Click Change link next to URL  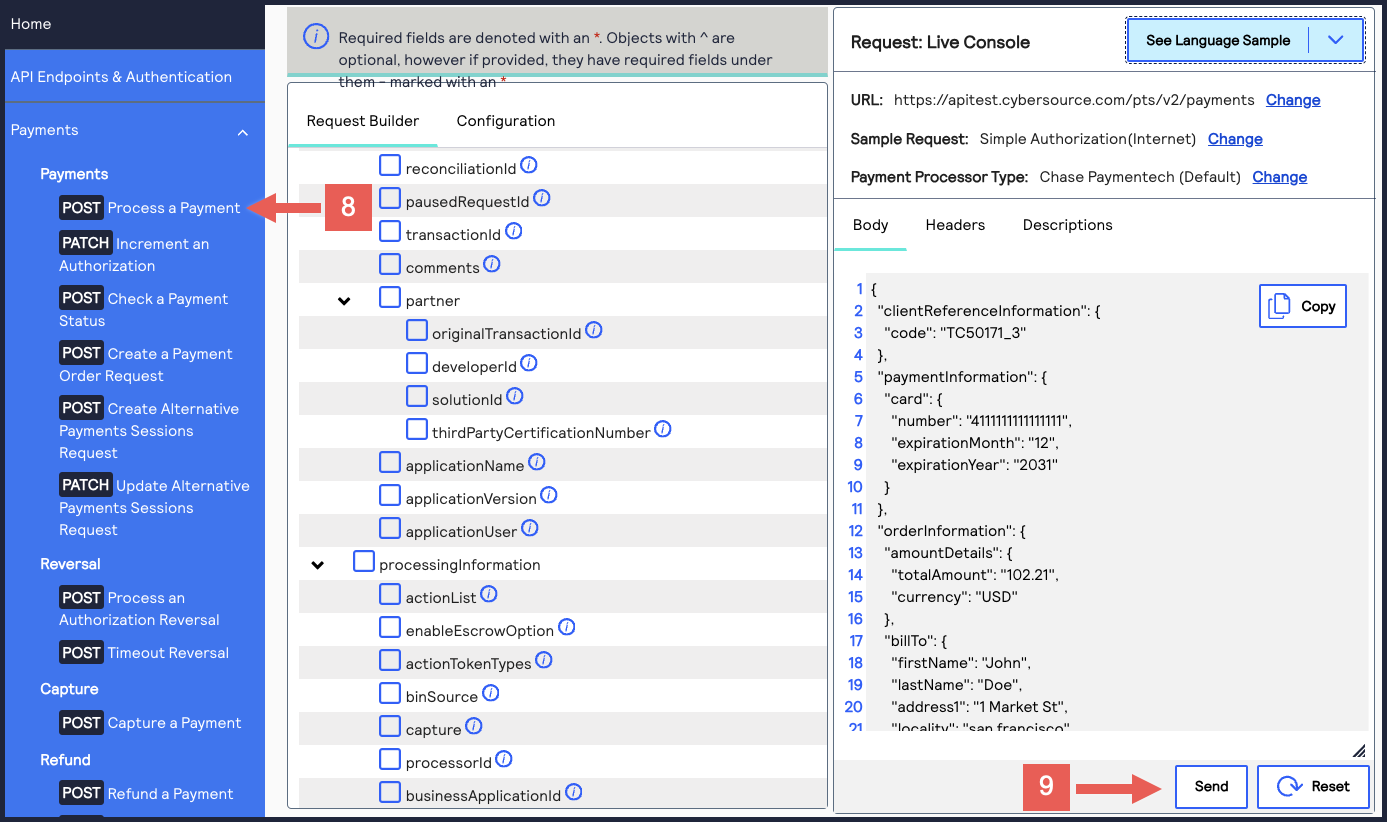coord(1293,100)
